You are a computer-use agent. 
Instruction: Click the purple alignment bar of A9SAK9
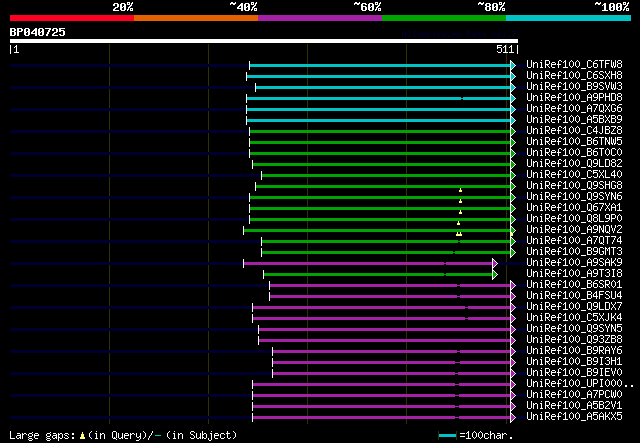point(368,263)
